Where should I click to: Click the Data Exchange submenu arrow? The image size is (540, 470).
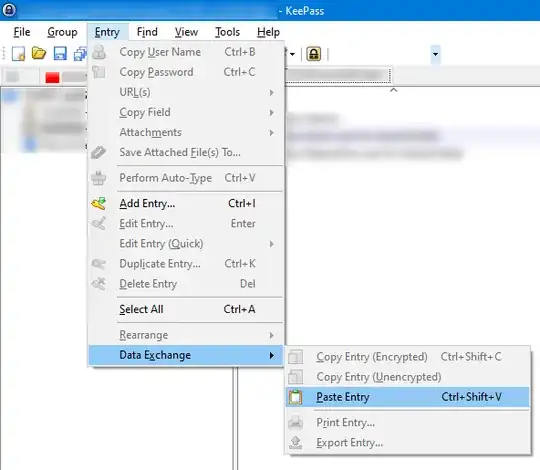[272, 355]
